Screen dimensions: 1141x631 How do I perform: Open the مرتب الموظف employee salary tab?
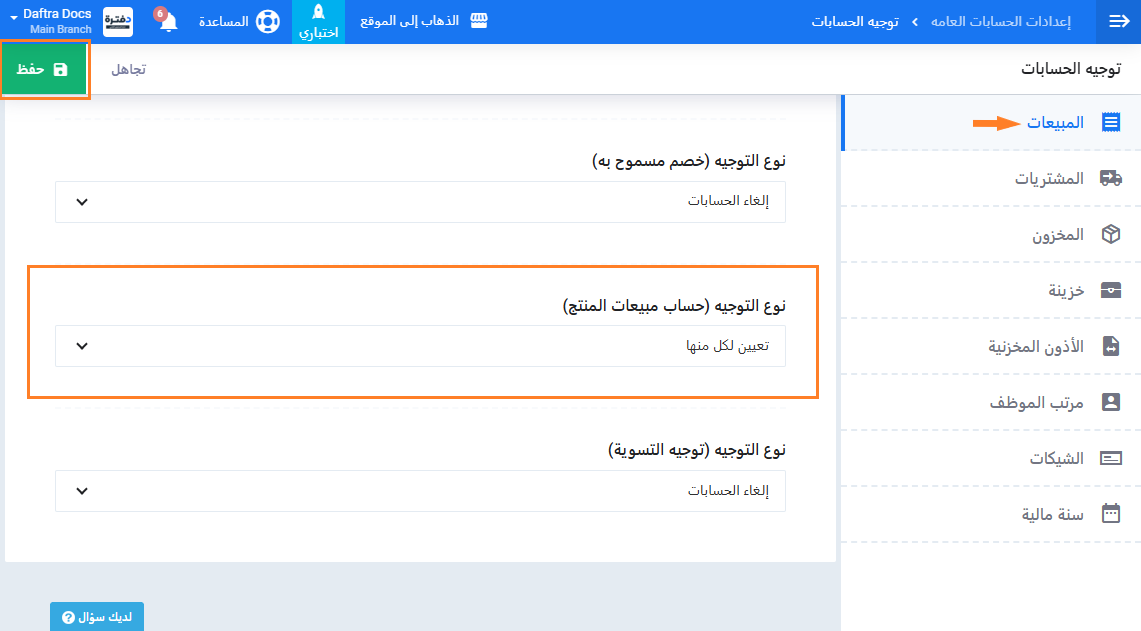(1037, 402)
